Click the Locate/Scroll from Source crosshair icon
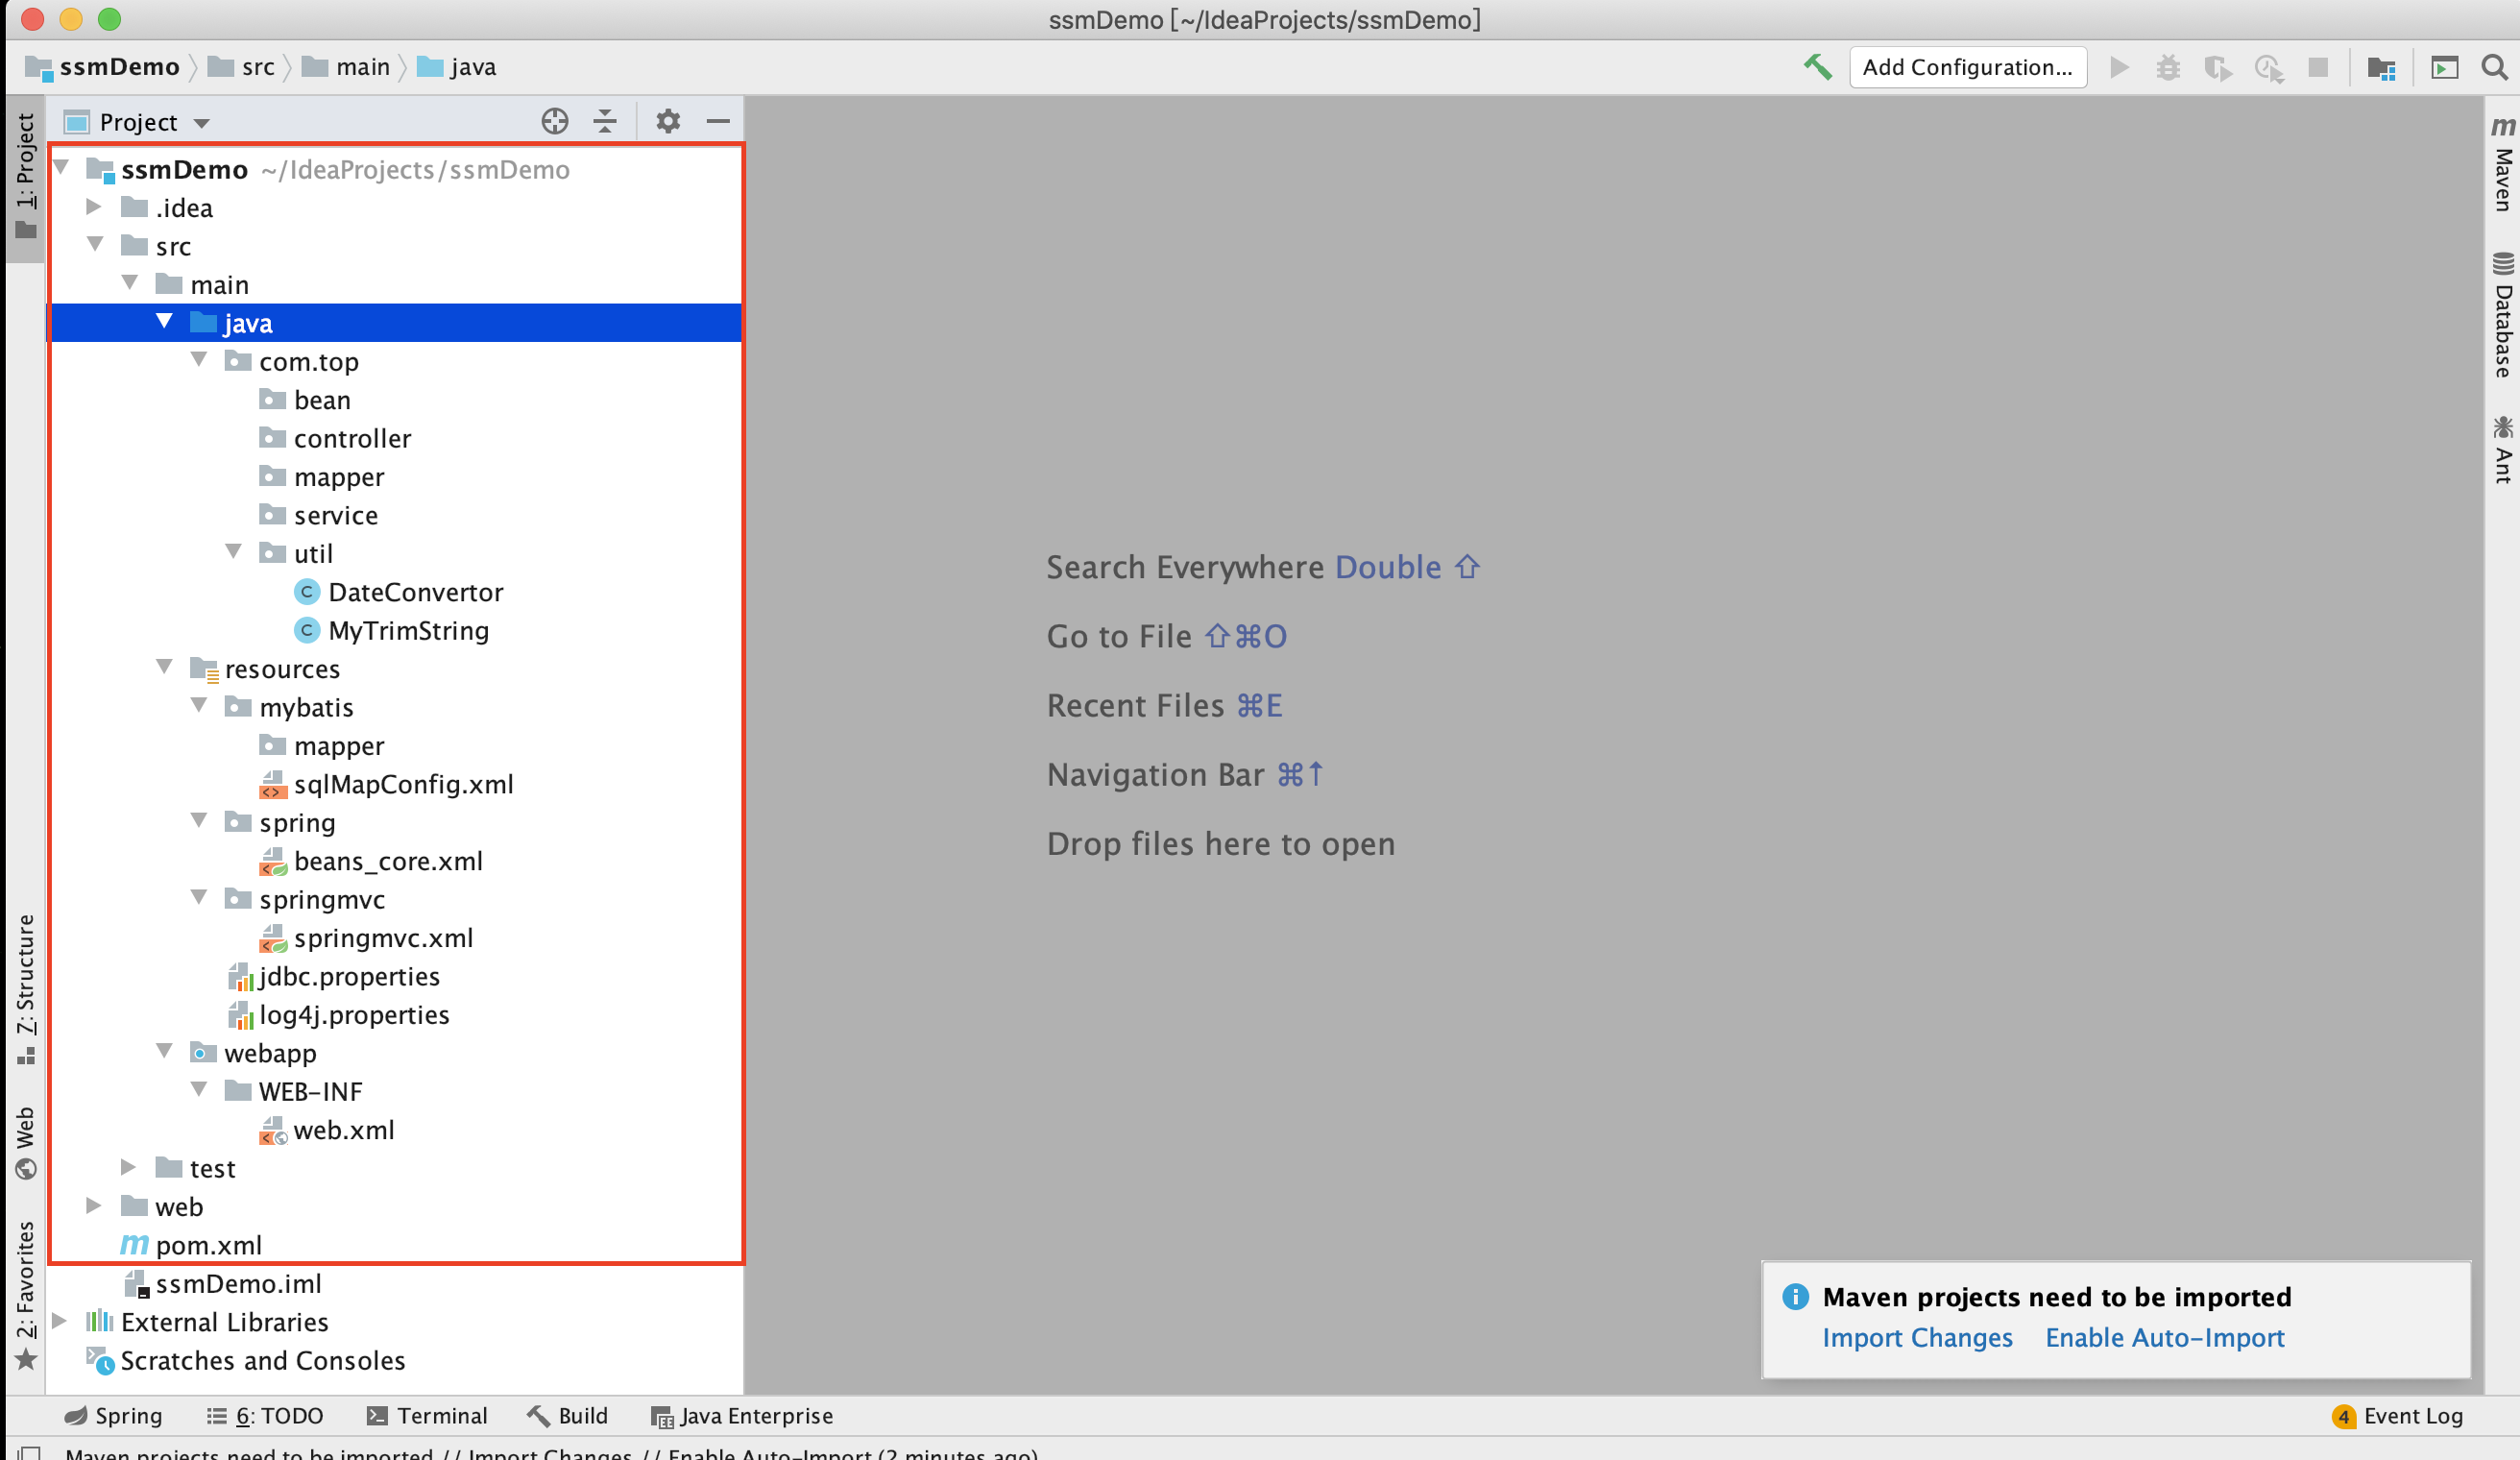Image resolution: width=2520 pixels, height=1460 pixels. pos(555,122)
